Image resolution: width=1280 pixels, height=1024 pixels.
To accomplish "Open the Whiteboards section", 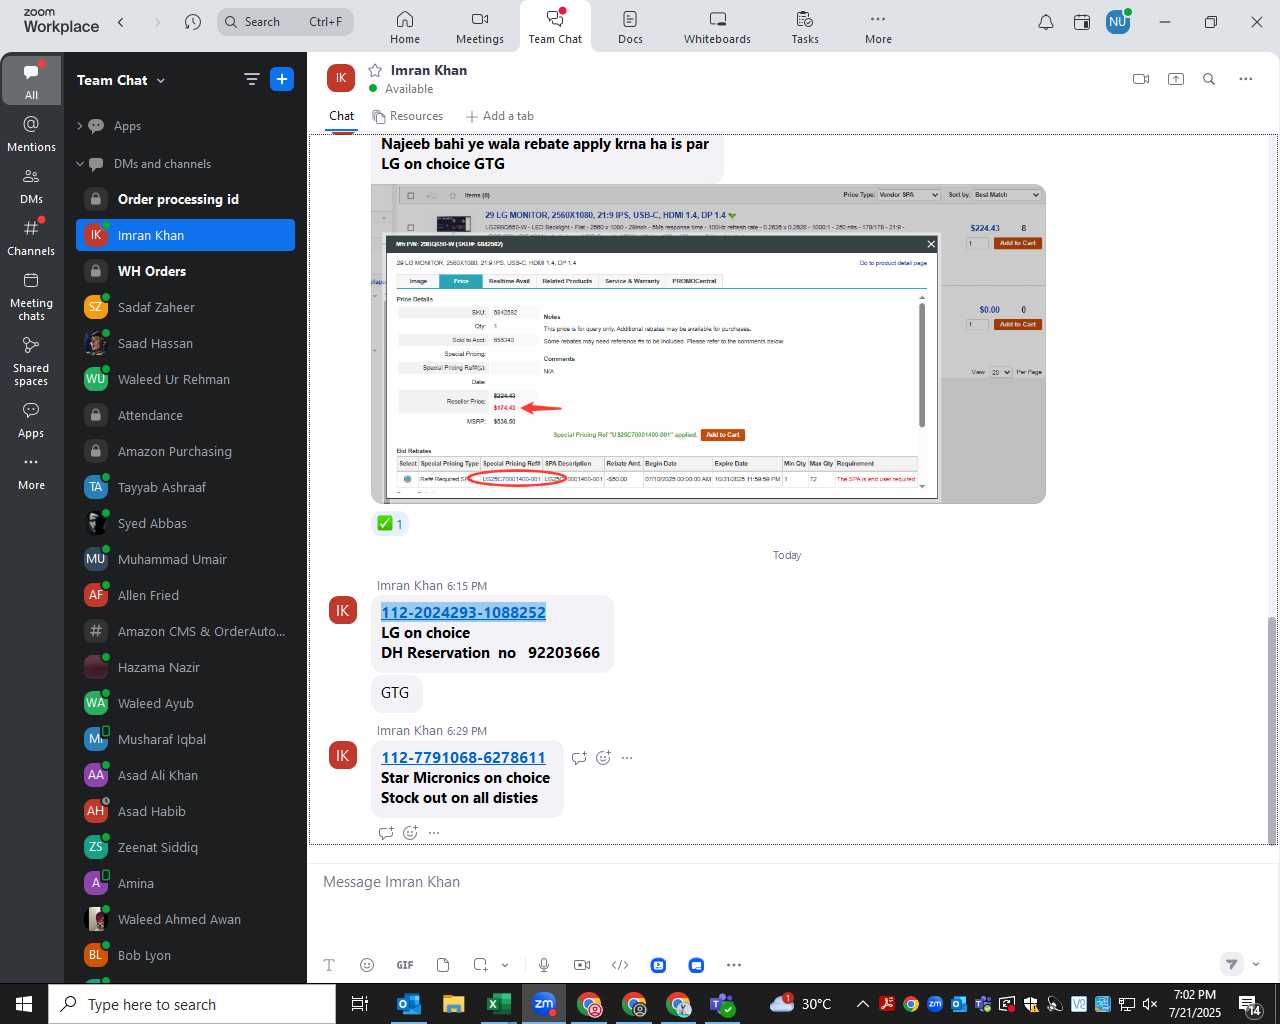I will pyautogui.click(x=717, y=27).
